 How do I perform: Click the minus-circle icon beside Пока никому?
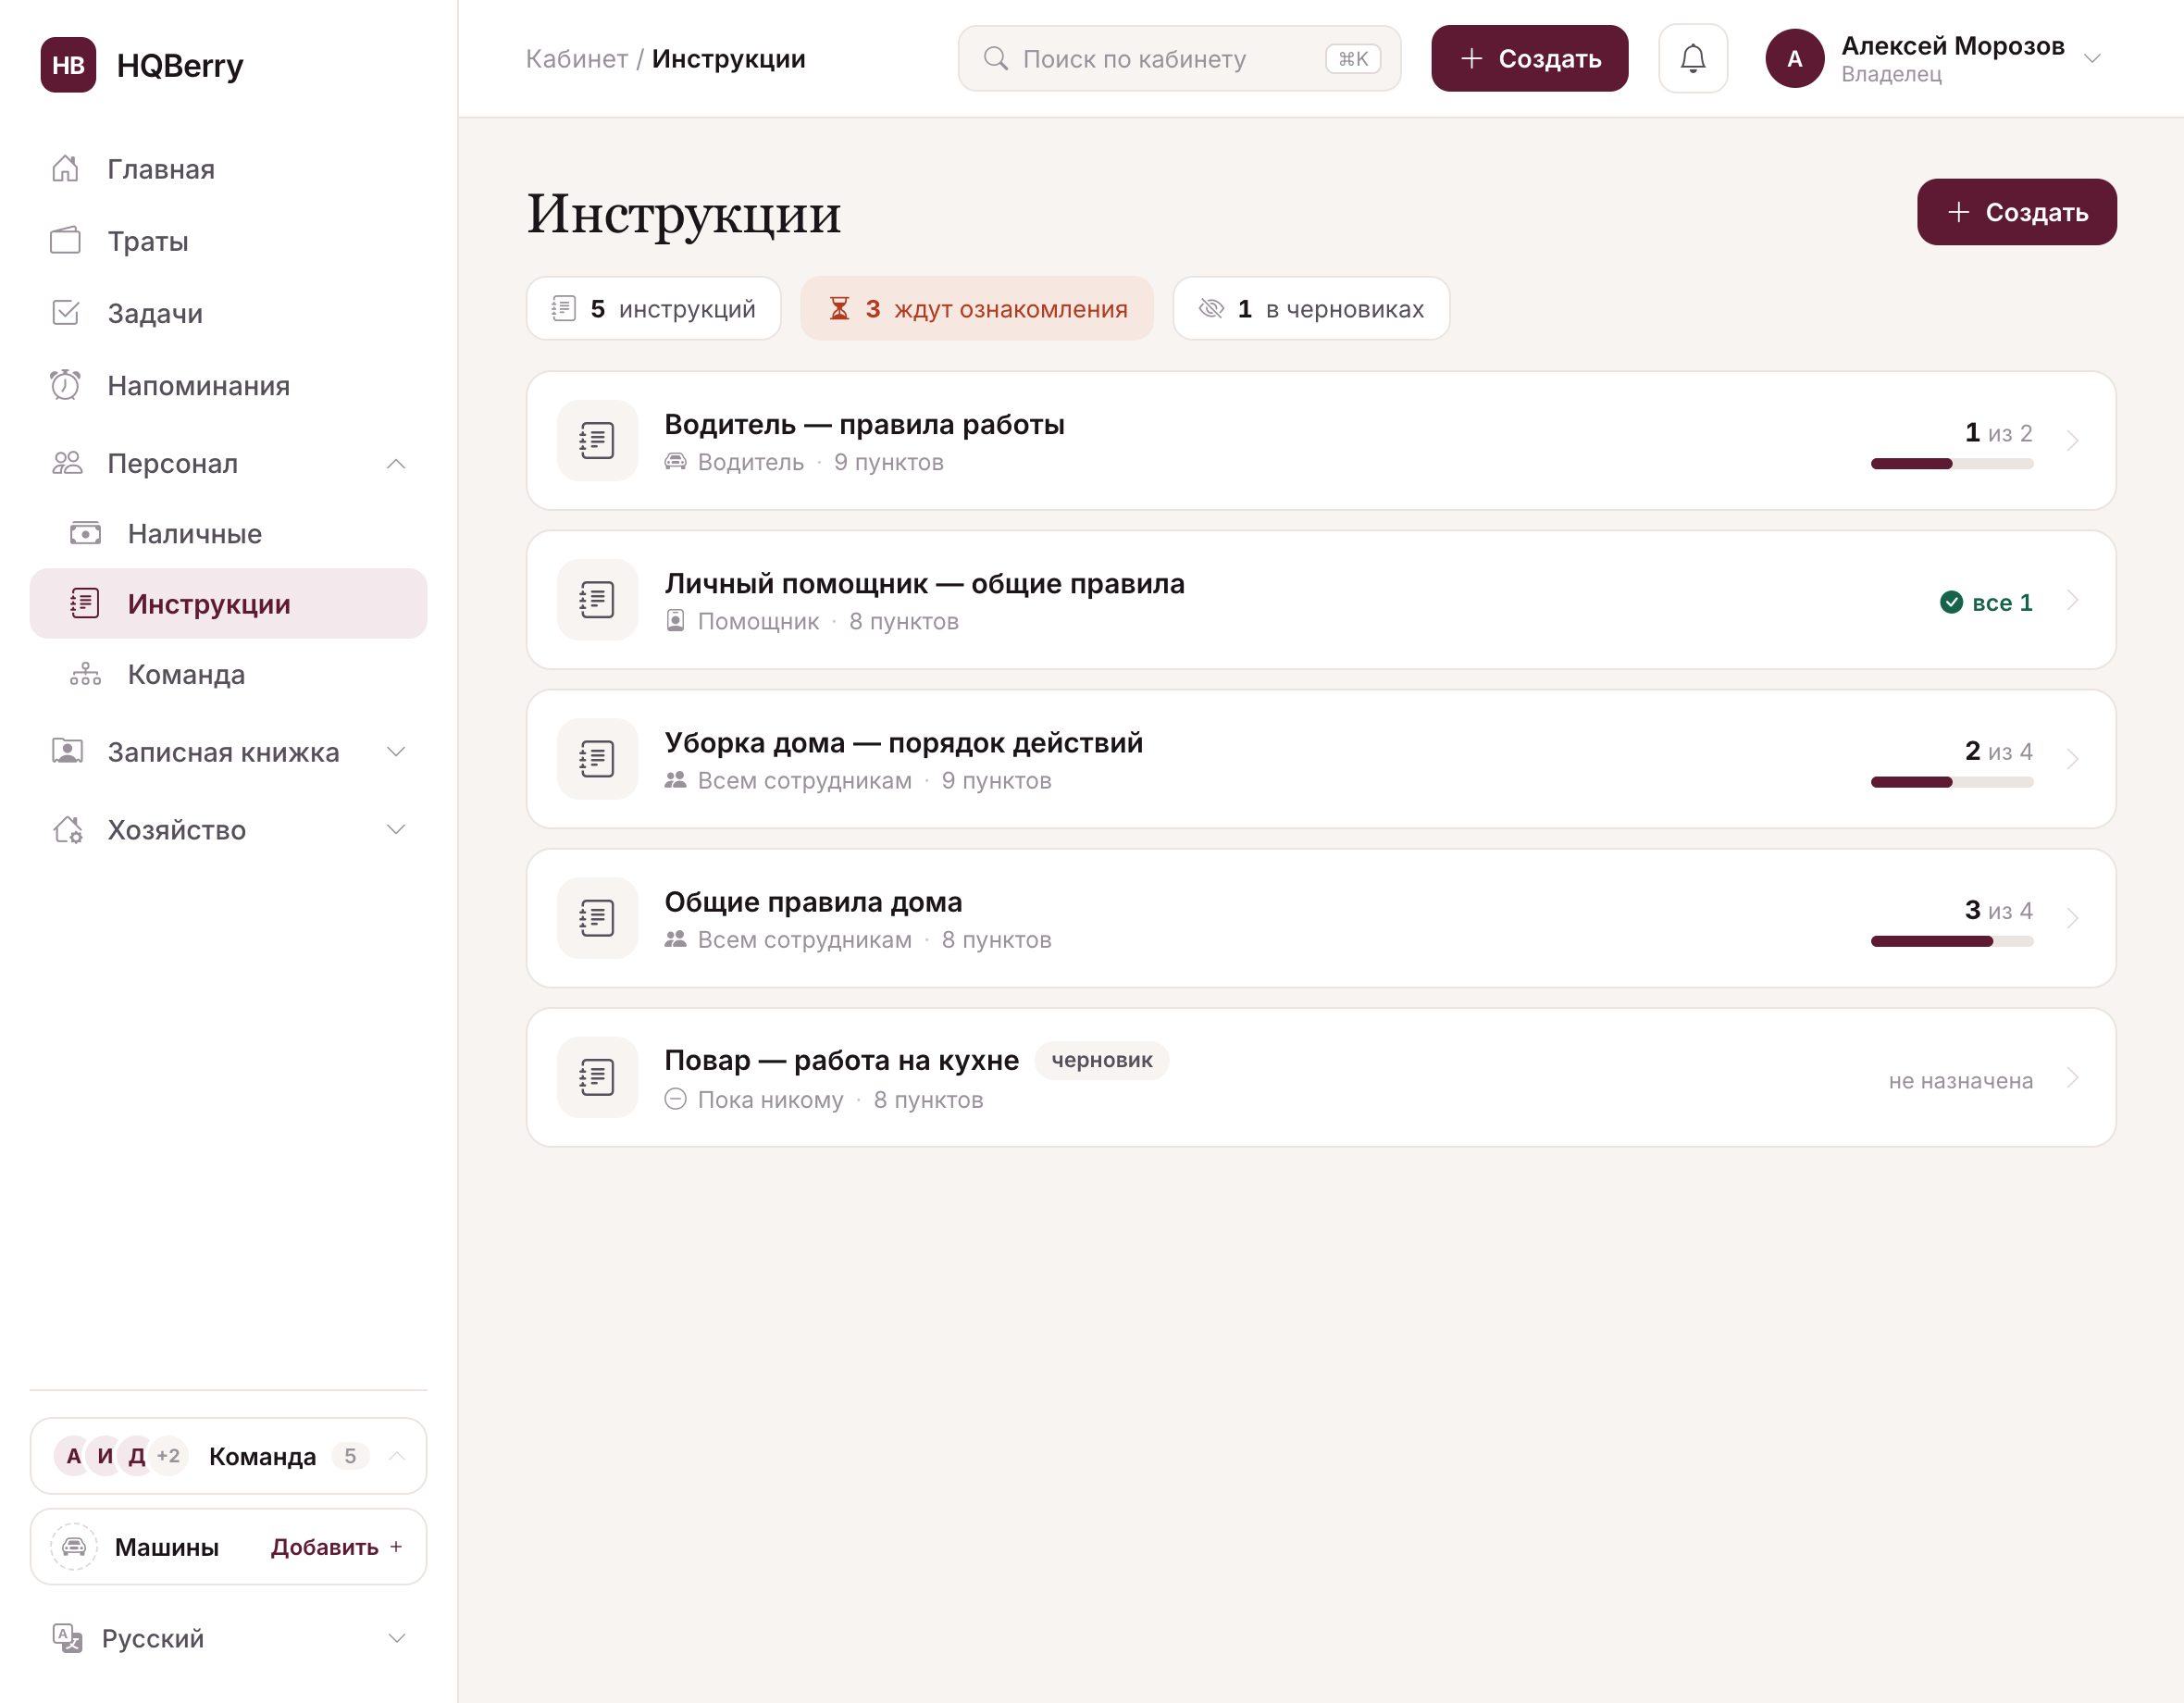676,1100
